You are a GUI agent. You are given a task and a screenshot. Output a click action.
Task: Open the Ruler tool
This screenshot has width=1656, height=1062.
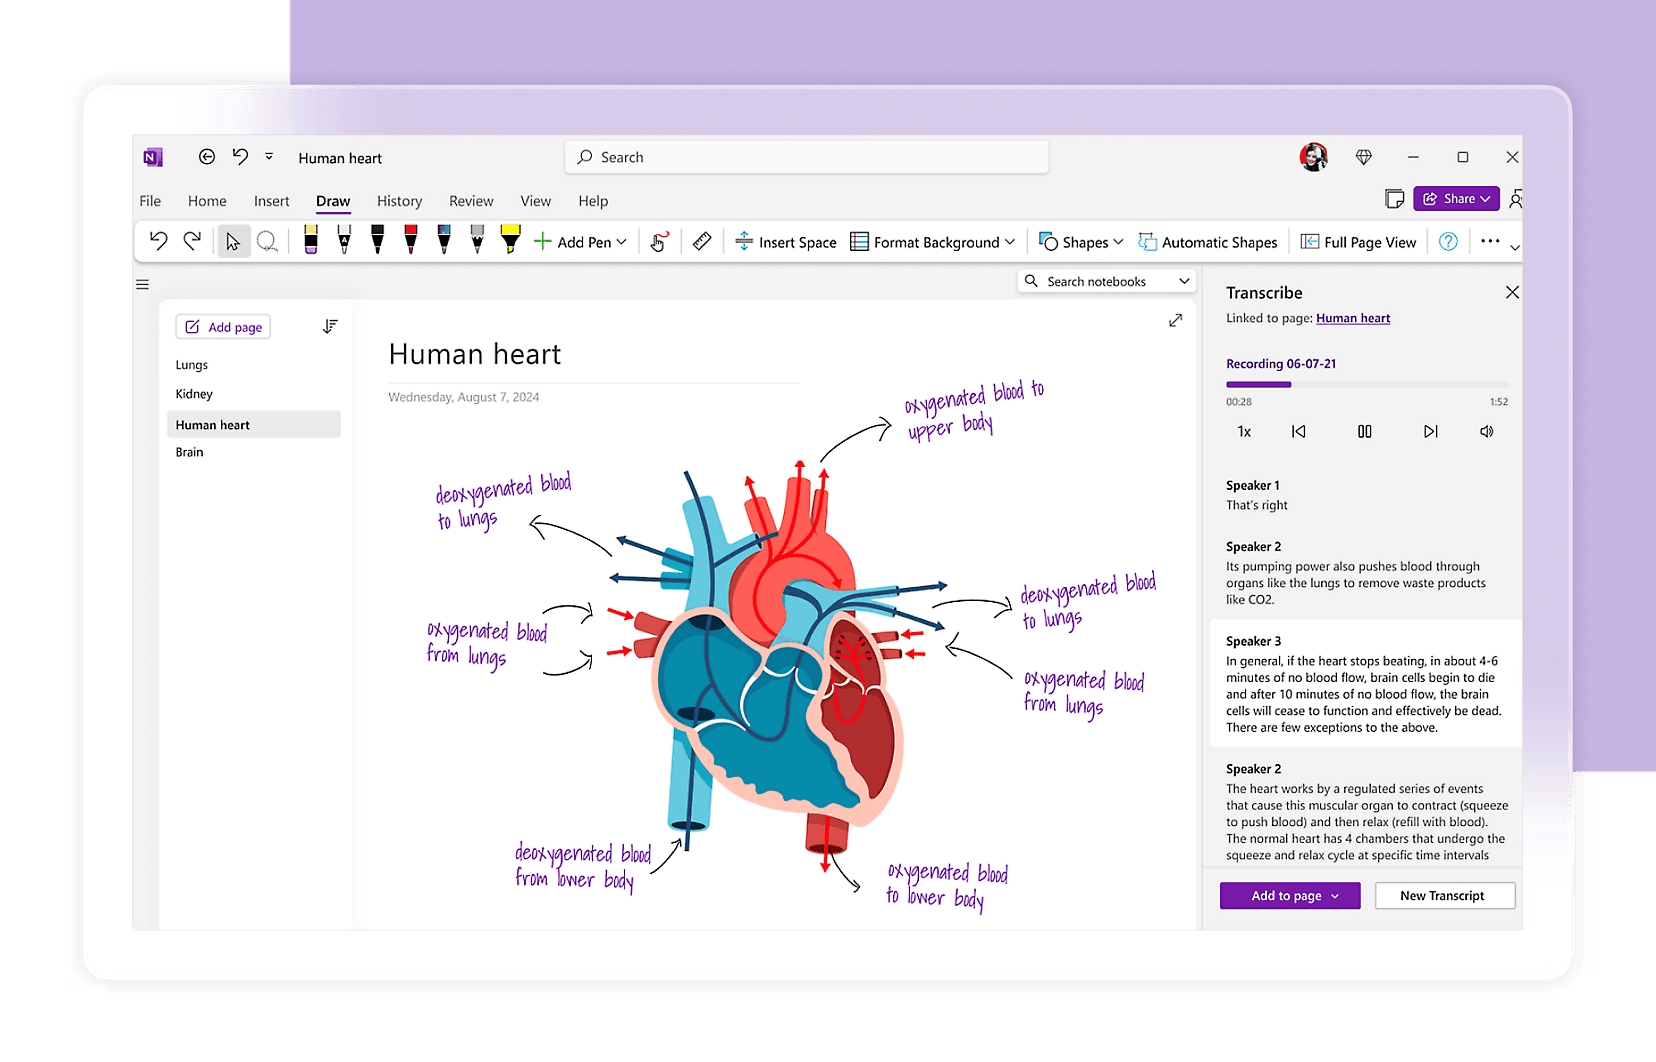click(702, 242)
